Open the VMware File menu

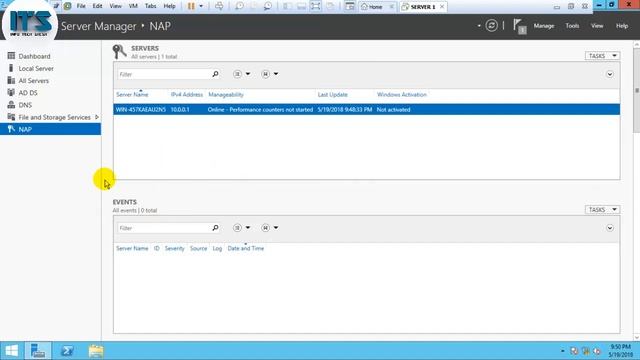click(x=81, y=6)
